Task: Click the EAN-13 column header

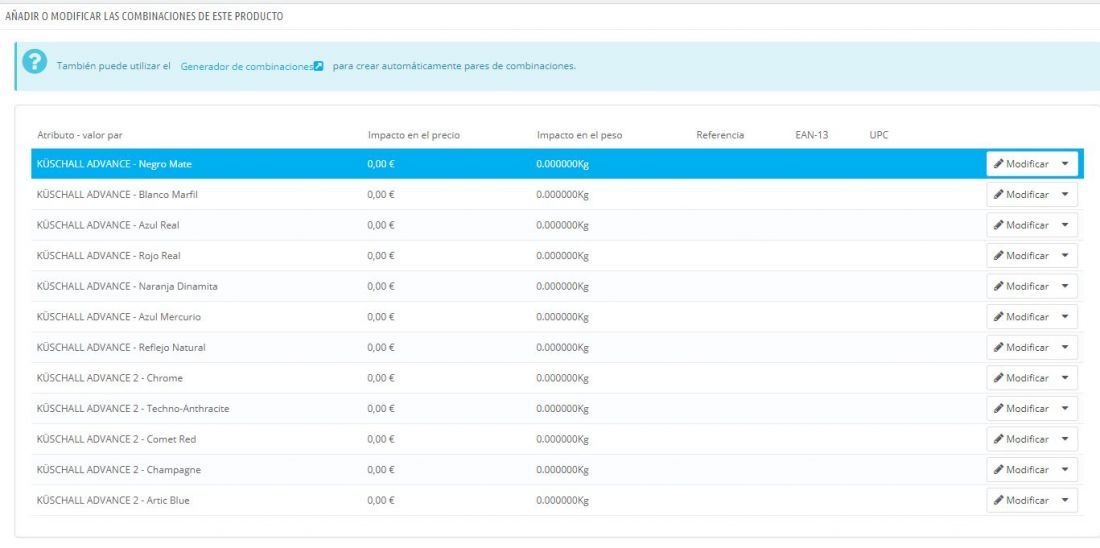Action: pyautogui.click(x=812, y=135)
